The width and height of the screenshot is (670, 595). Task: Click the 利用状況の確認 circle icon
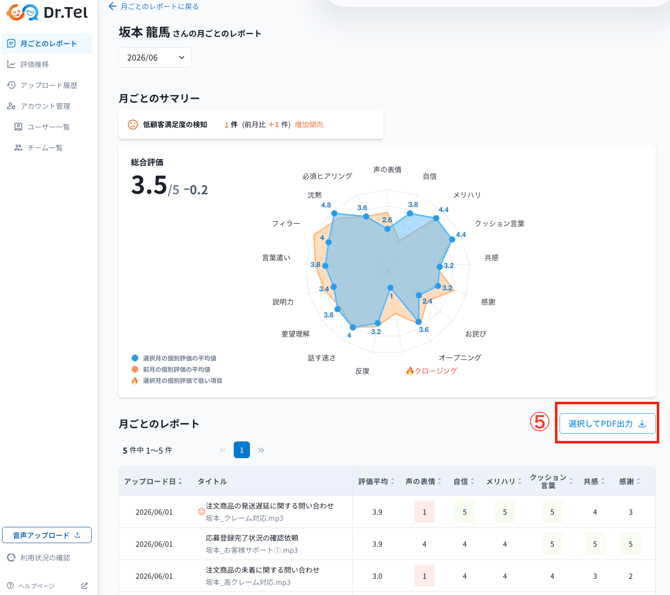coord(11,557)
